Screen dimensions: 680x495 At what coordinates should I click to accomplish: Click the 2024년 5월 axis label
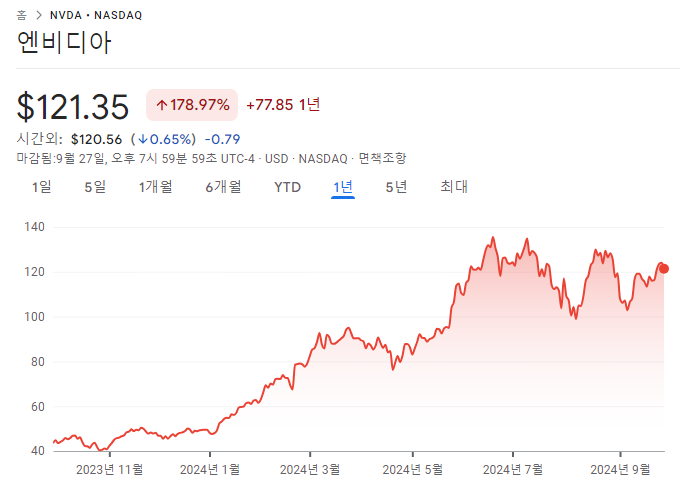412,469
